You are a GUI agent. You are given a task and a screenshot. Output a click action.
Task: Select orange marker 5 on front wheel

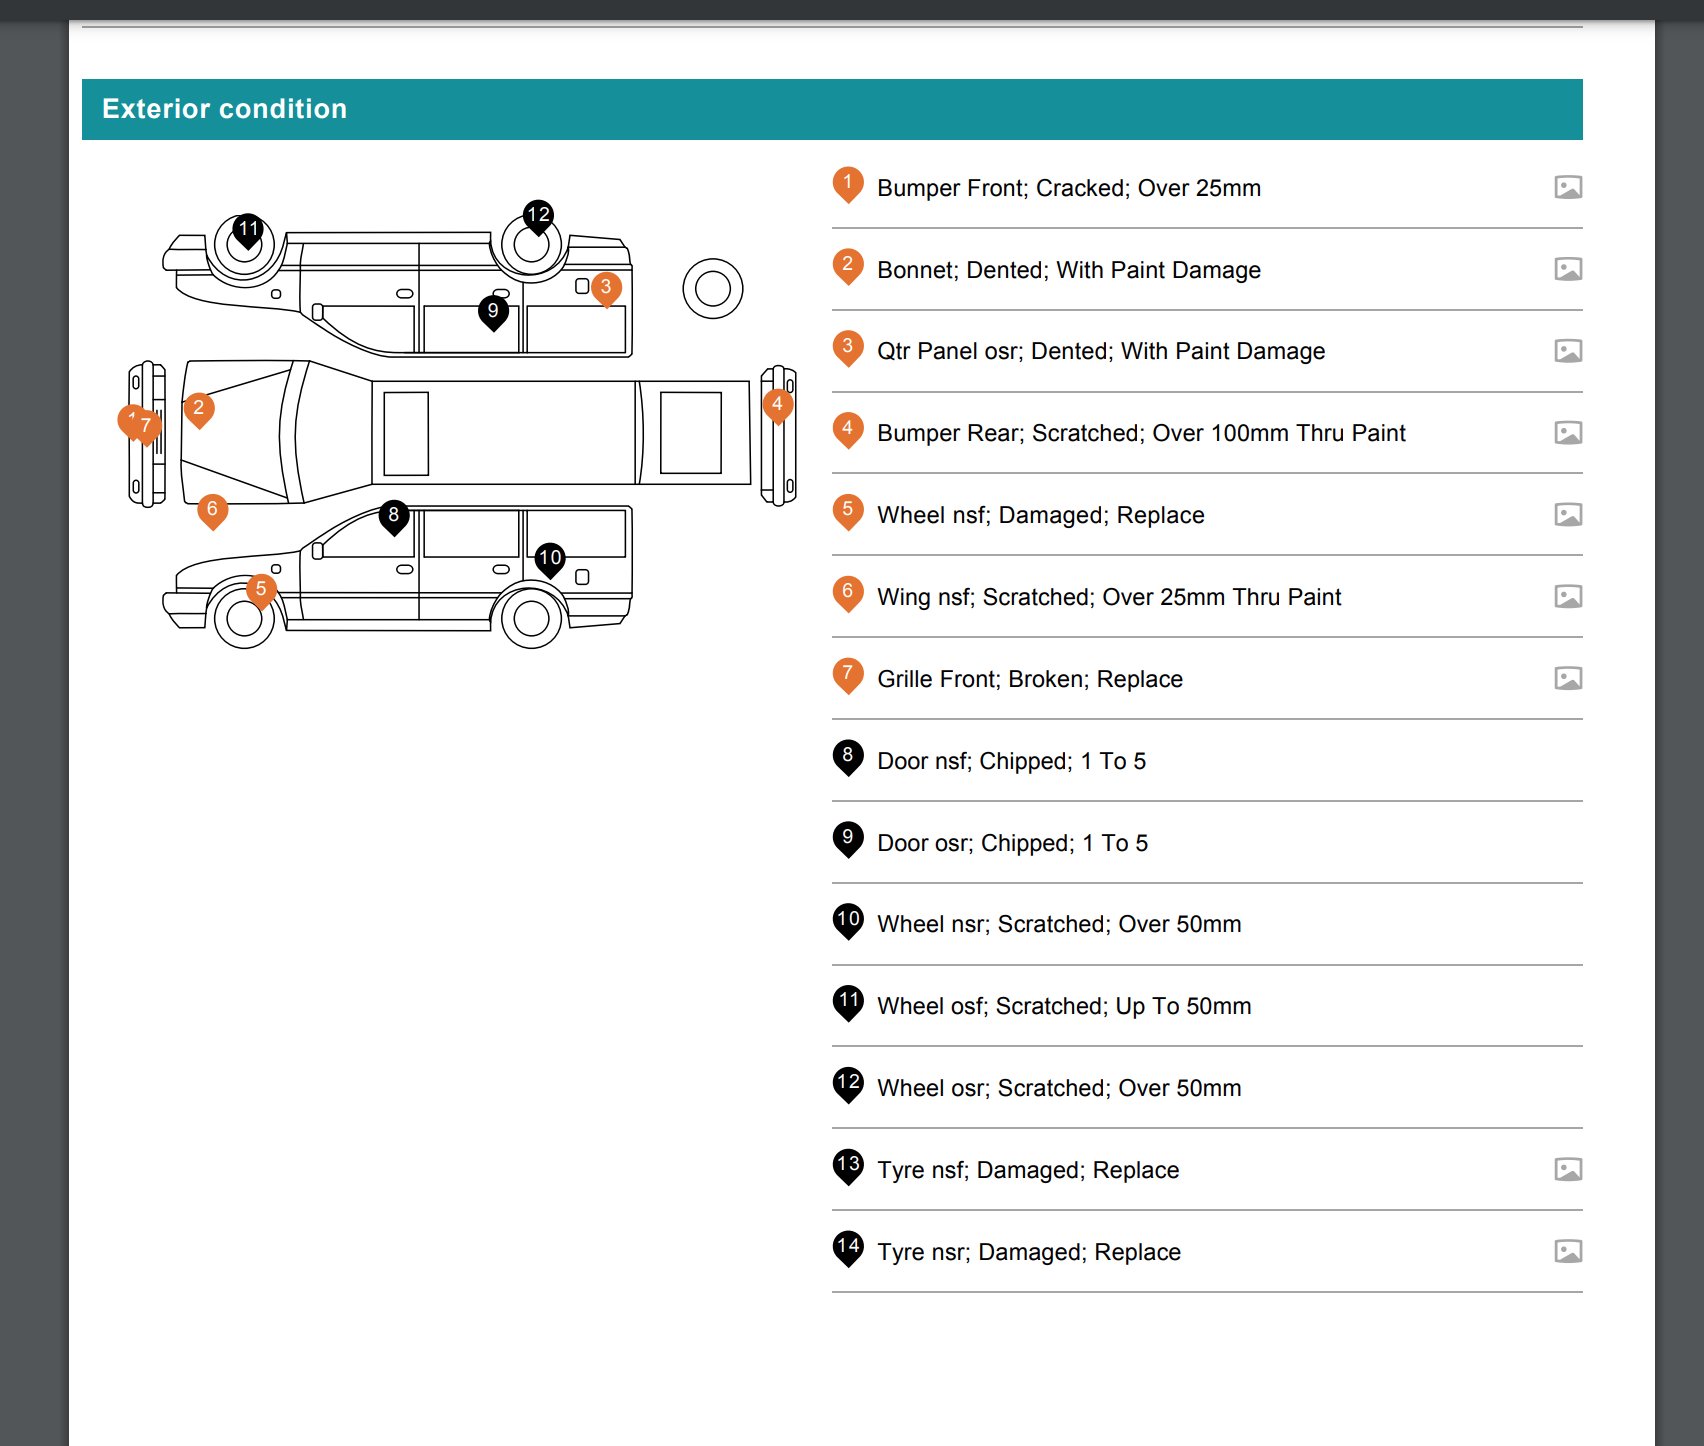pyautogui.click(x=261, y=590)
